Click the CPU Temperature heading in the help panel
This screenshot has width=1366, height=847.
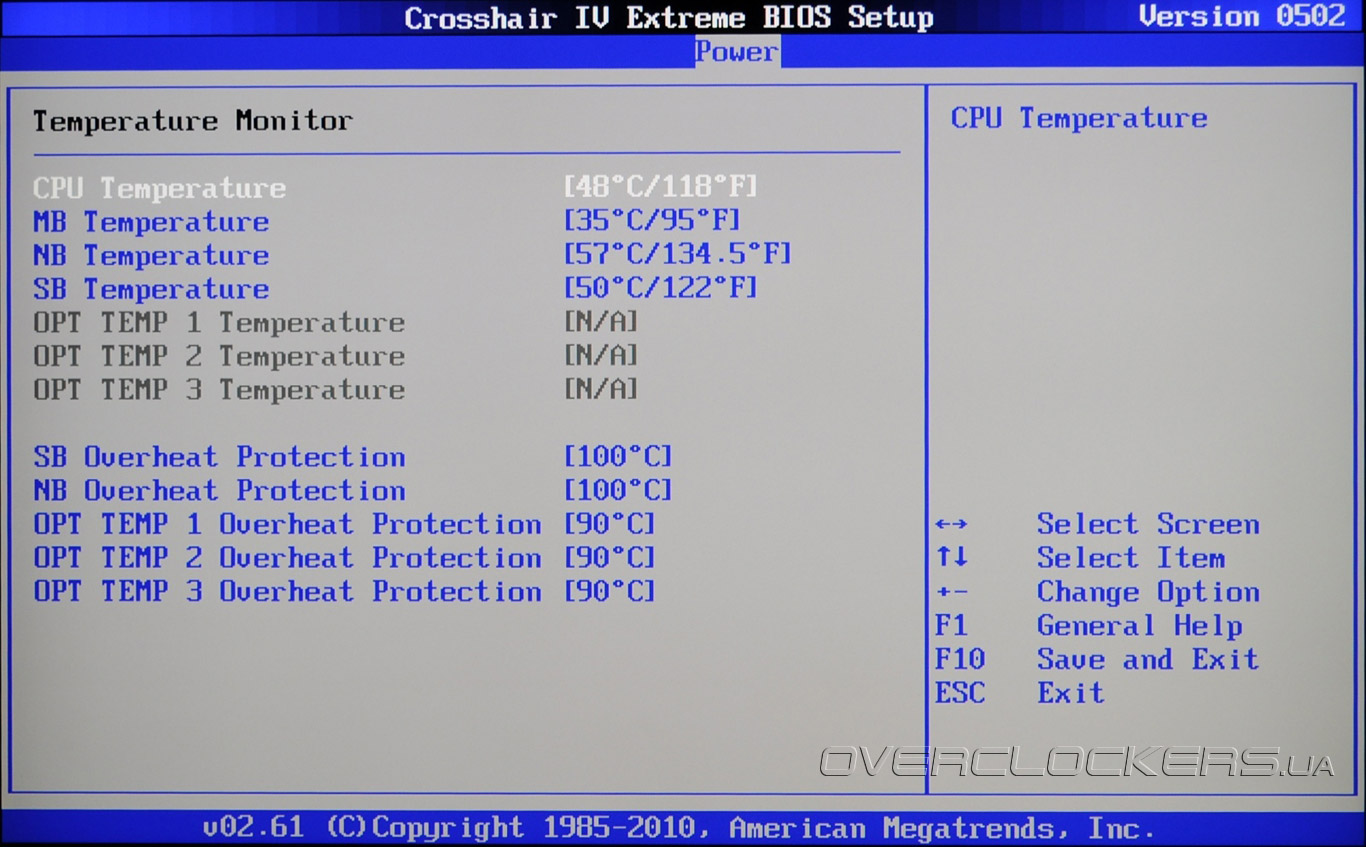(x=1079, y=119)
